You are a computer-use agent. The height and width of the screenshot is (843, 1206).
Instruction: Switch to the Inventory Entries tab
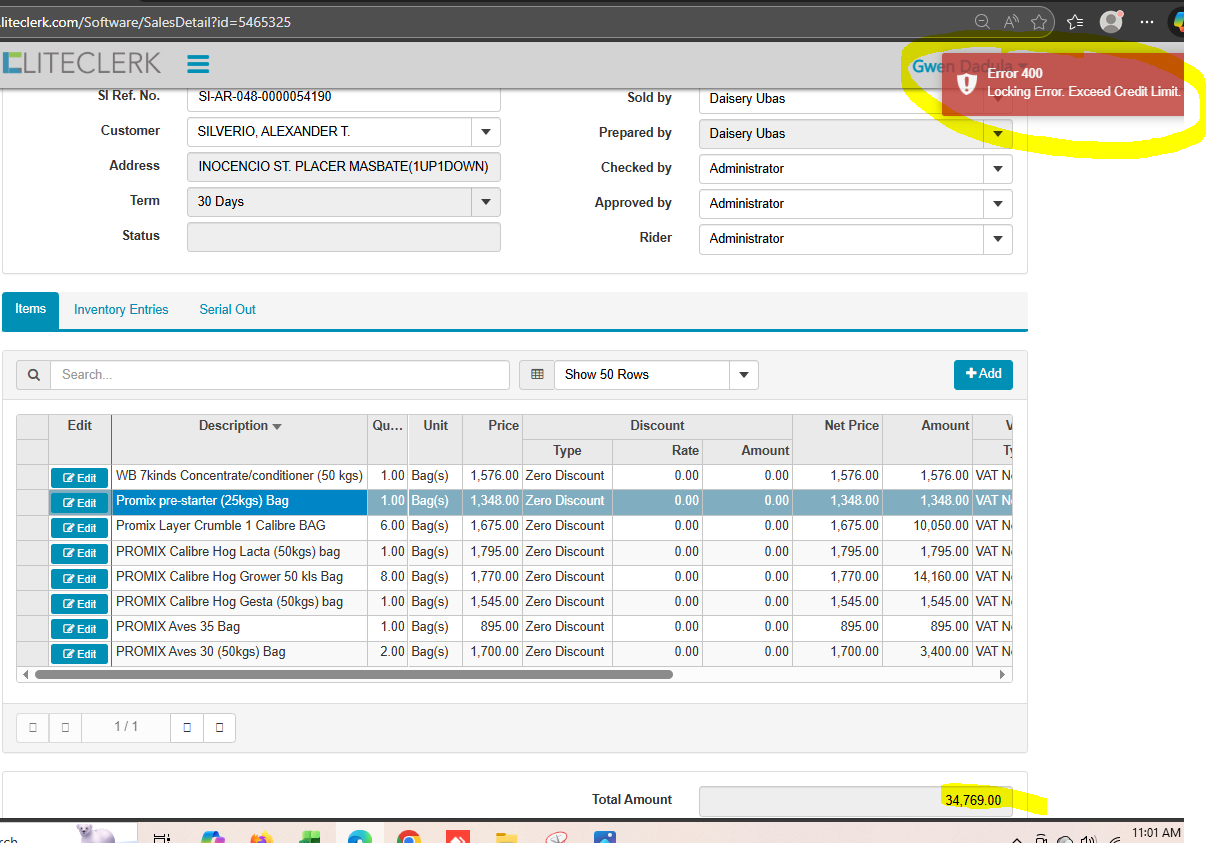pos(121,310)
